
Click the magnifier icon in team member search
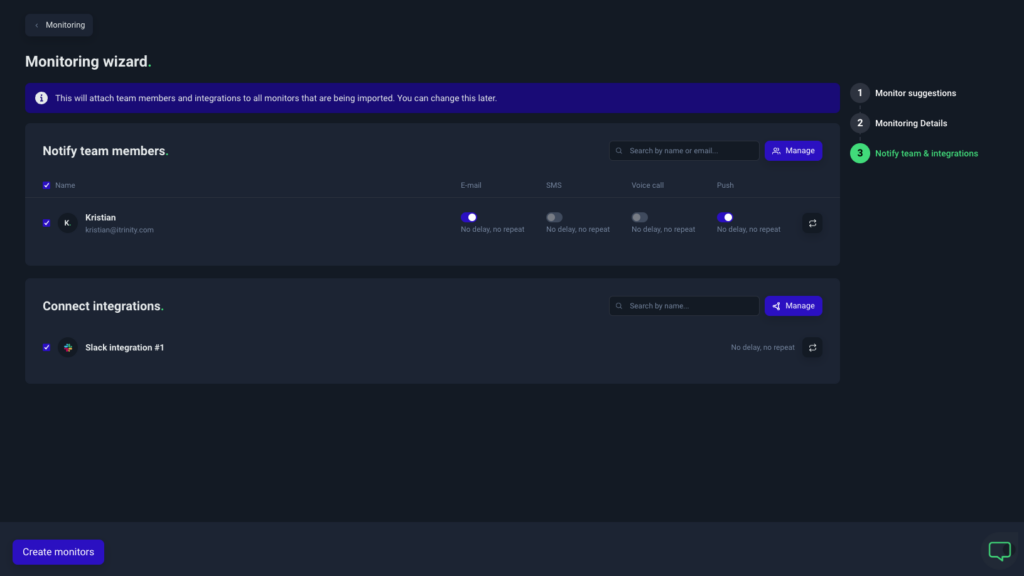(x=620, y=150)
